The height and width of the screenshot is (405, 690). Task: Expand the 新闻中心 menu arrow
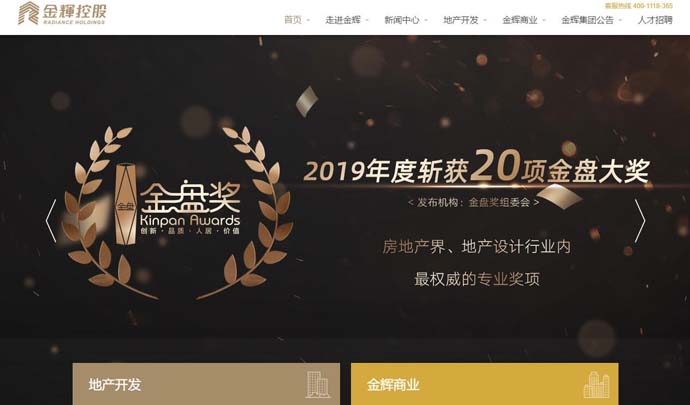coord(426,20)
